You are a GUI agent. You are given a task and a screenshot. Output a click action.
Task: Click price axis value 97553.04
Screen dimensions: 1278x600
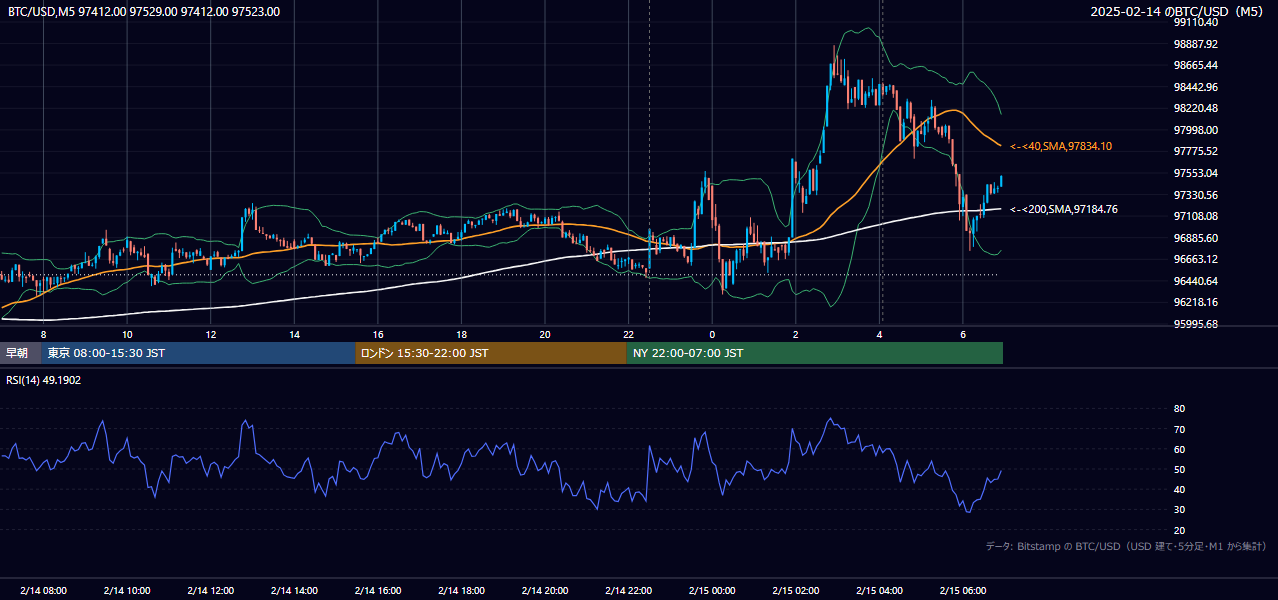(x=1196, y=173)
